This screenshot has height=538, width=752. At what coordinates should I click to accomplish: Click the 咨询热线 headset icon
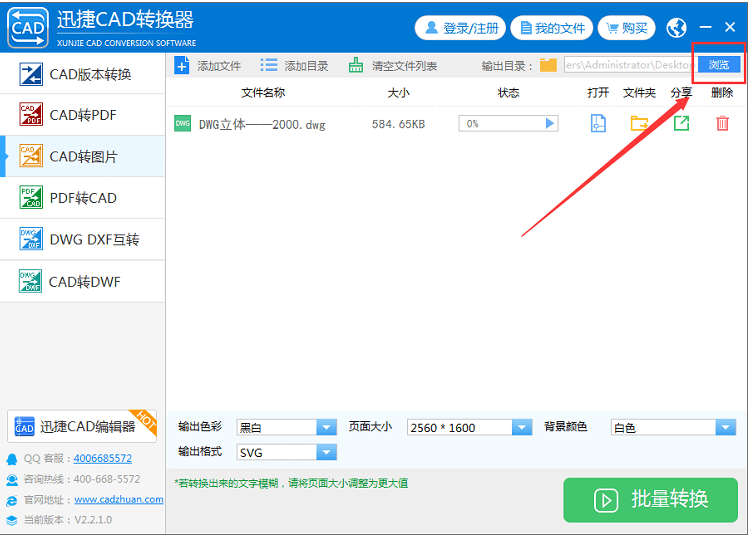pos(12,480)
